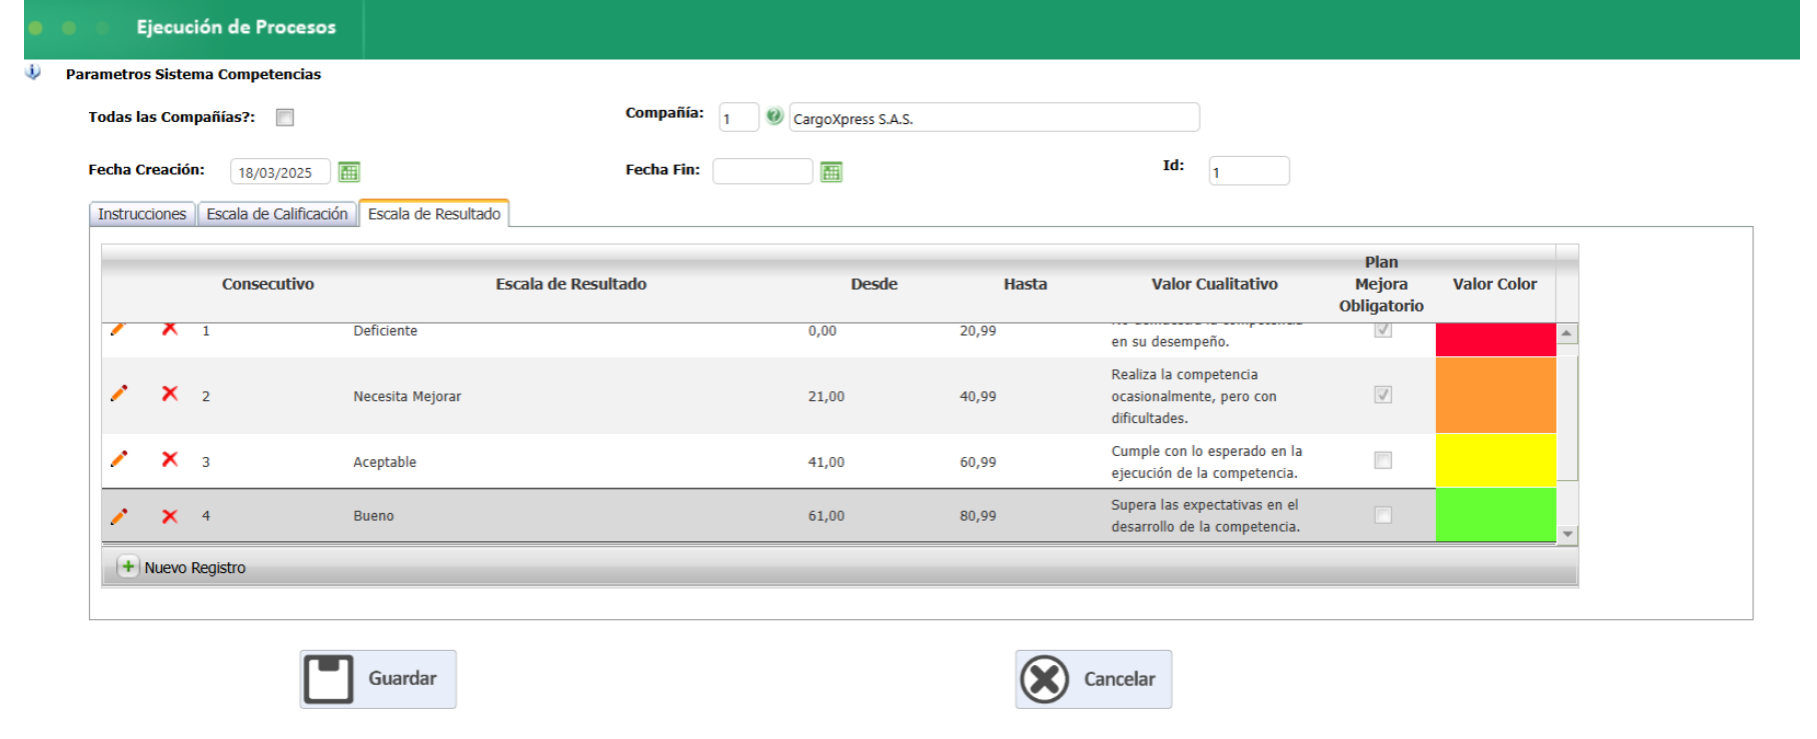Click the green color swatch for Bueno
Image resolution: width=1817 pixels, height=739 pixels.
[x=1495, y=515]
